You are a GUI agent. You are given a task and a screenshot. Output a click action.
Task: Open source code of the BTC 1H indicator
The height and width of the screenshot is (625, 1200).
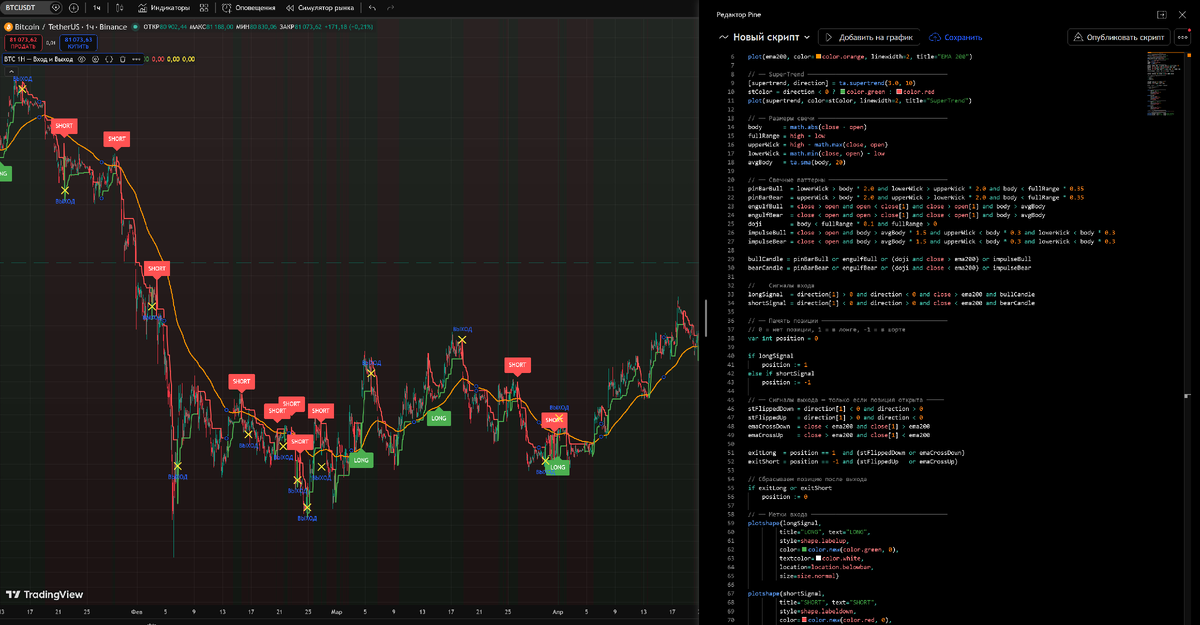(109, 59)
